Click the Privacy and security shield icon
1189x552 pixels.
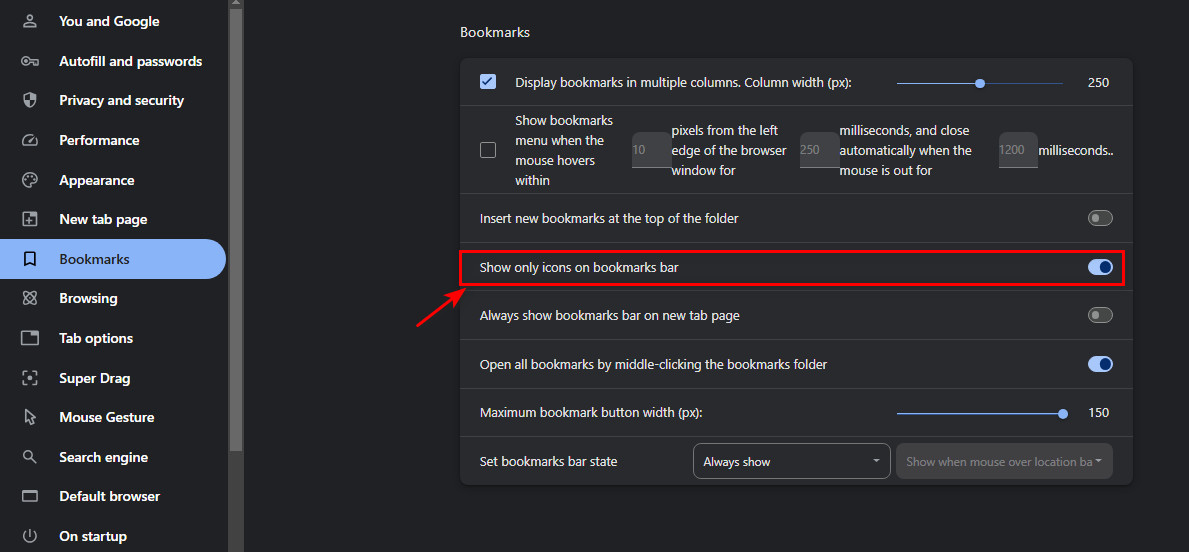(30, 101)
